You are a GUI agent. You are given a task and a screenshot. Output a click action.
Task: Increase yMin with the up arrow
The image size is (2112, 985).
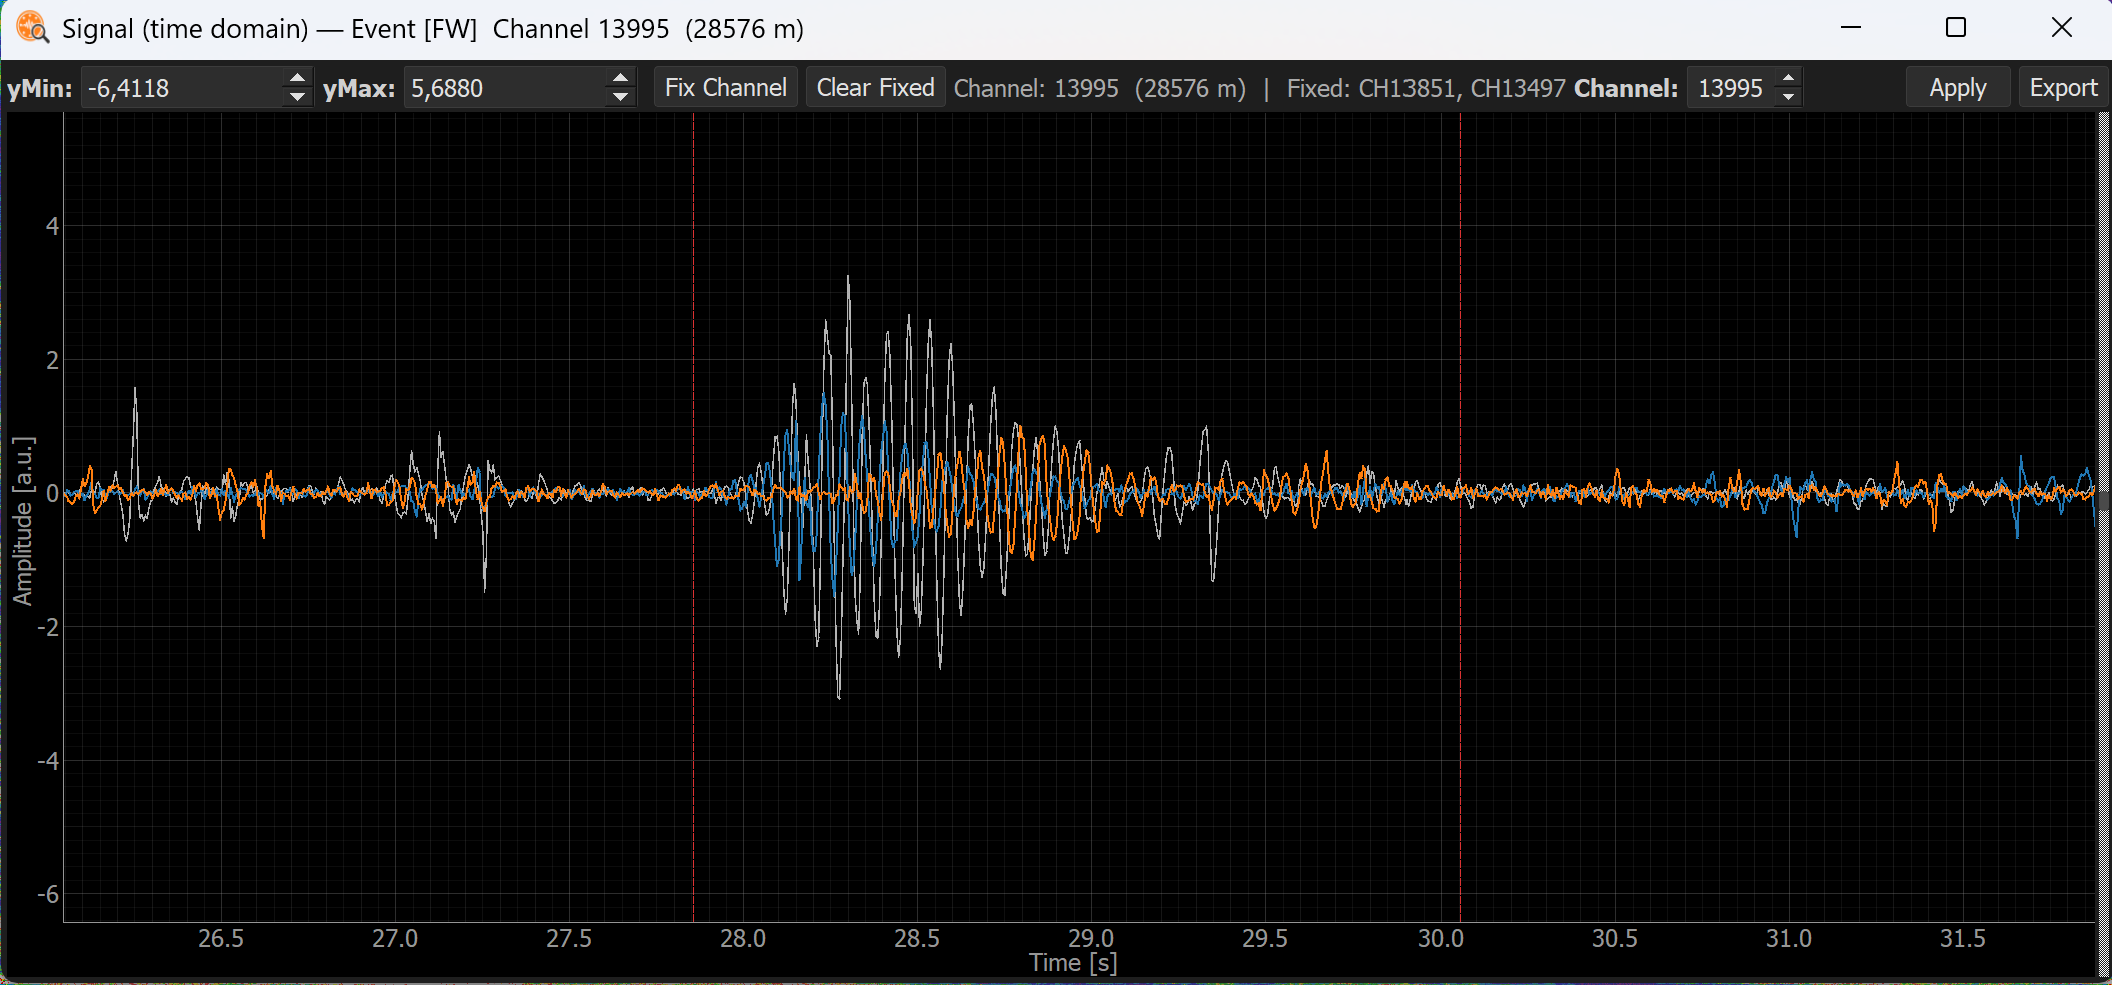pyautogui.click(x=297, y=78)
